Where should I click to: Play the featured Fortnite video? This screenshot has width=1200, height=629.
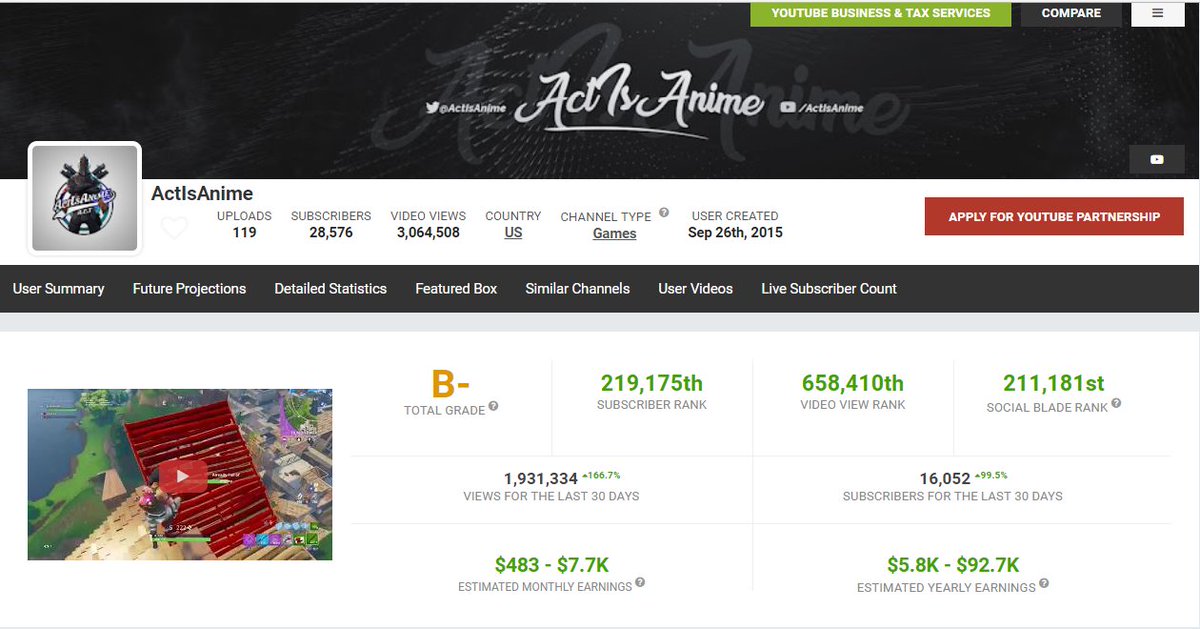click(x=182, y=476)
